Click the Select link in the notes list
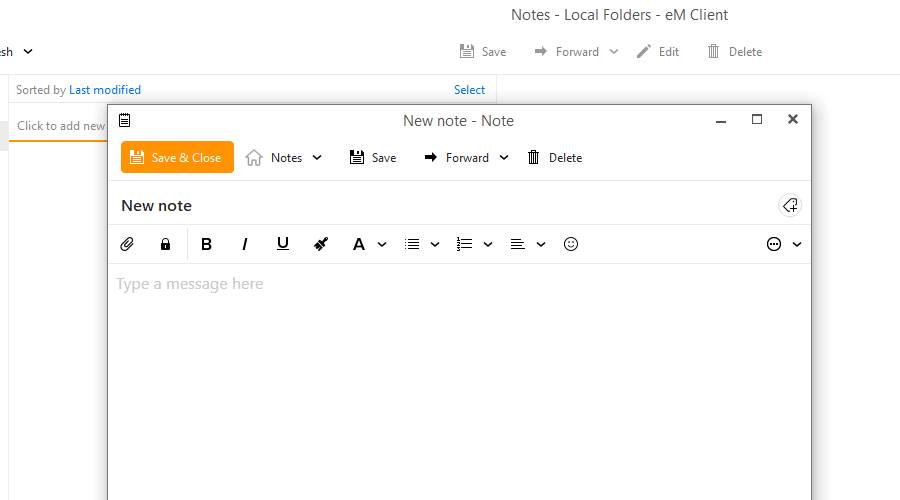This screenshot has height=500, width=900. coord(470,90)
